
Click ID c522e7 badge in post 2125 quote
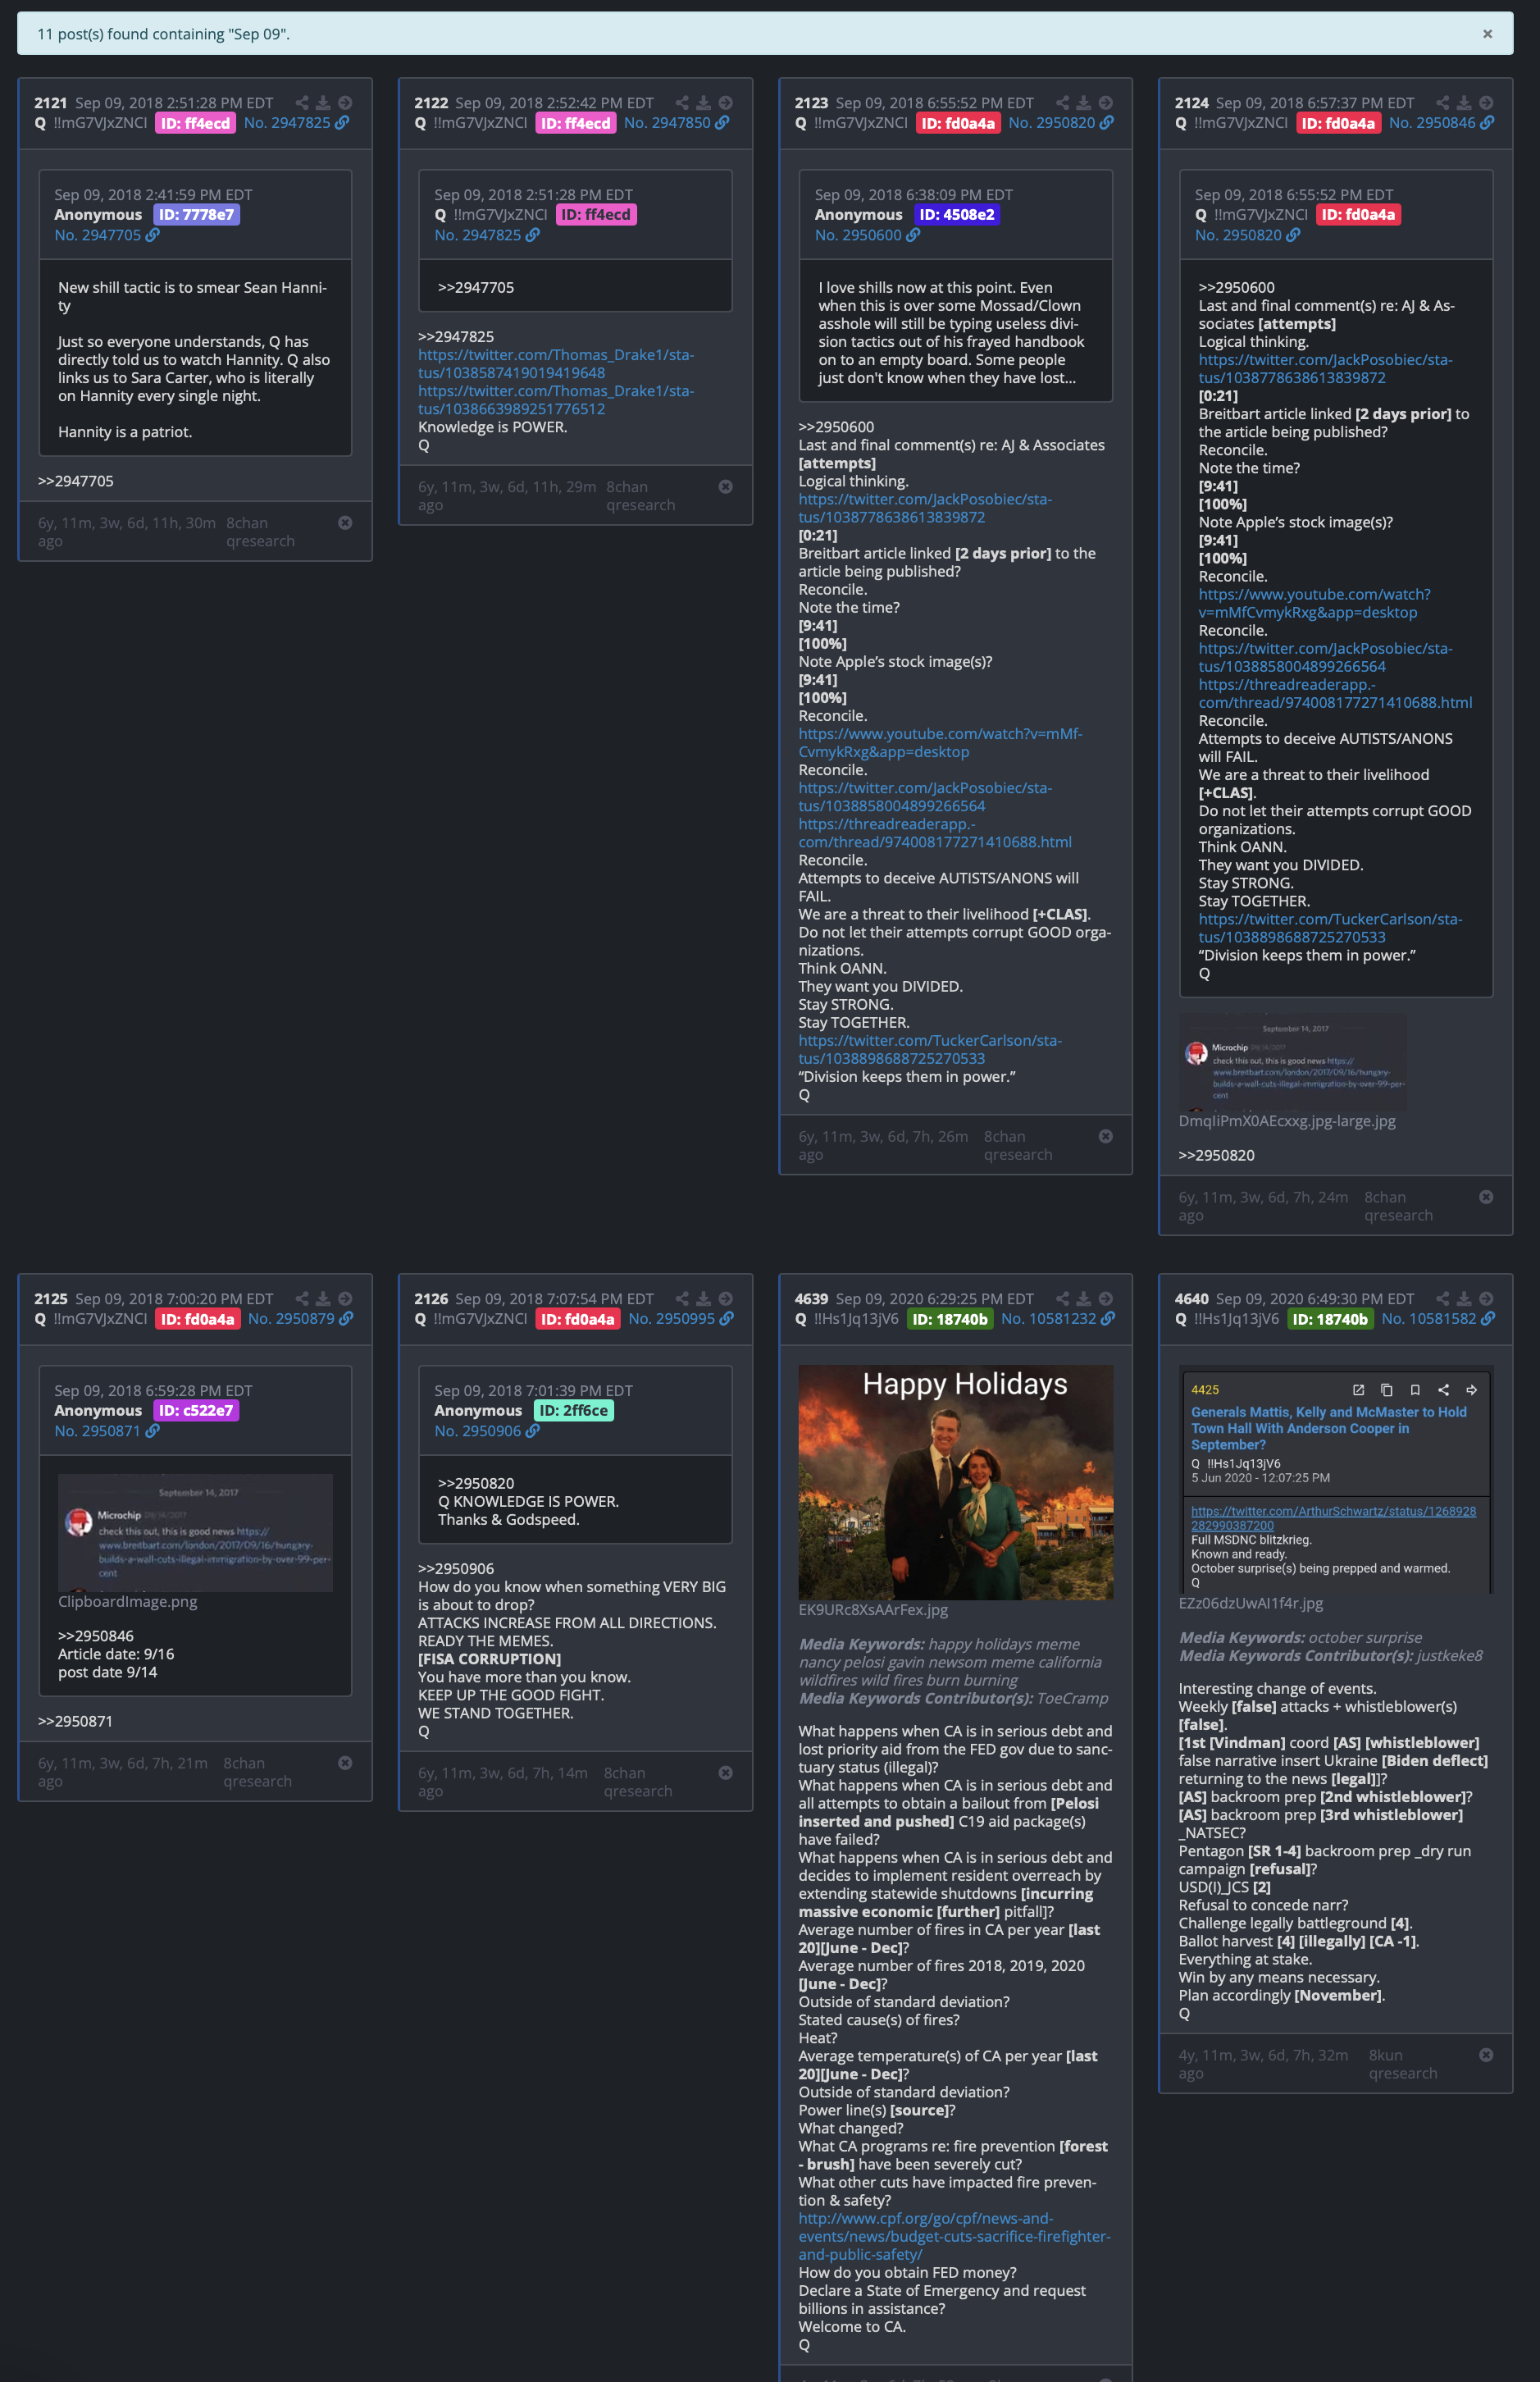pos(196,1411)
